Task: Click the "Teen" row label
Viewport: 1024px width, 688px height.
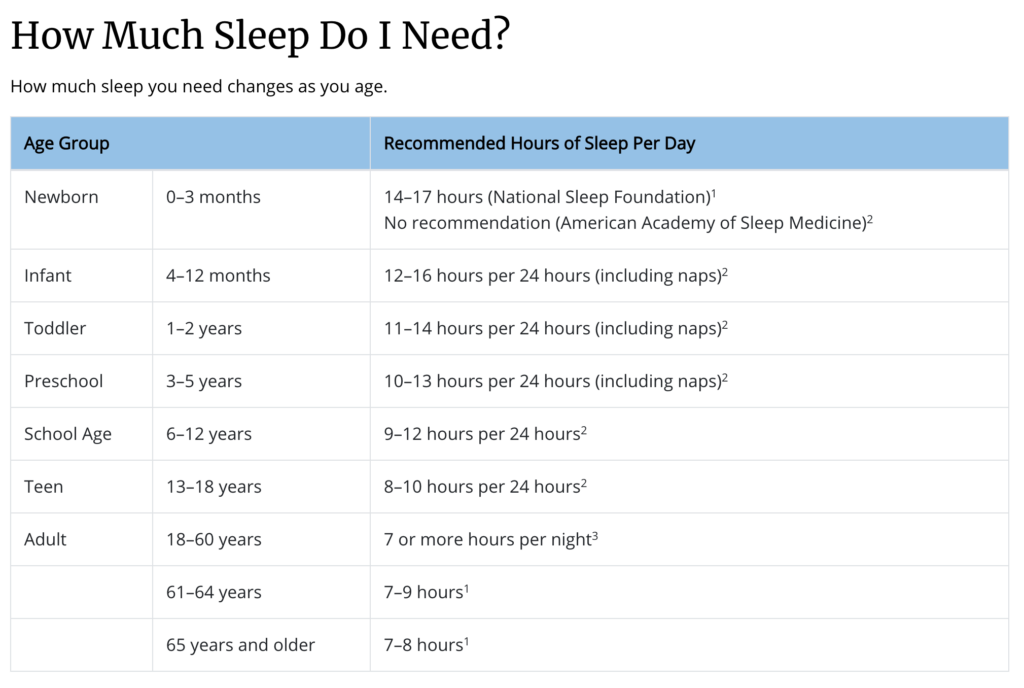Action: [43, 487]
